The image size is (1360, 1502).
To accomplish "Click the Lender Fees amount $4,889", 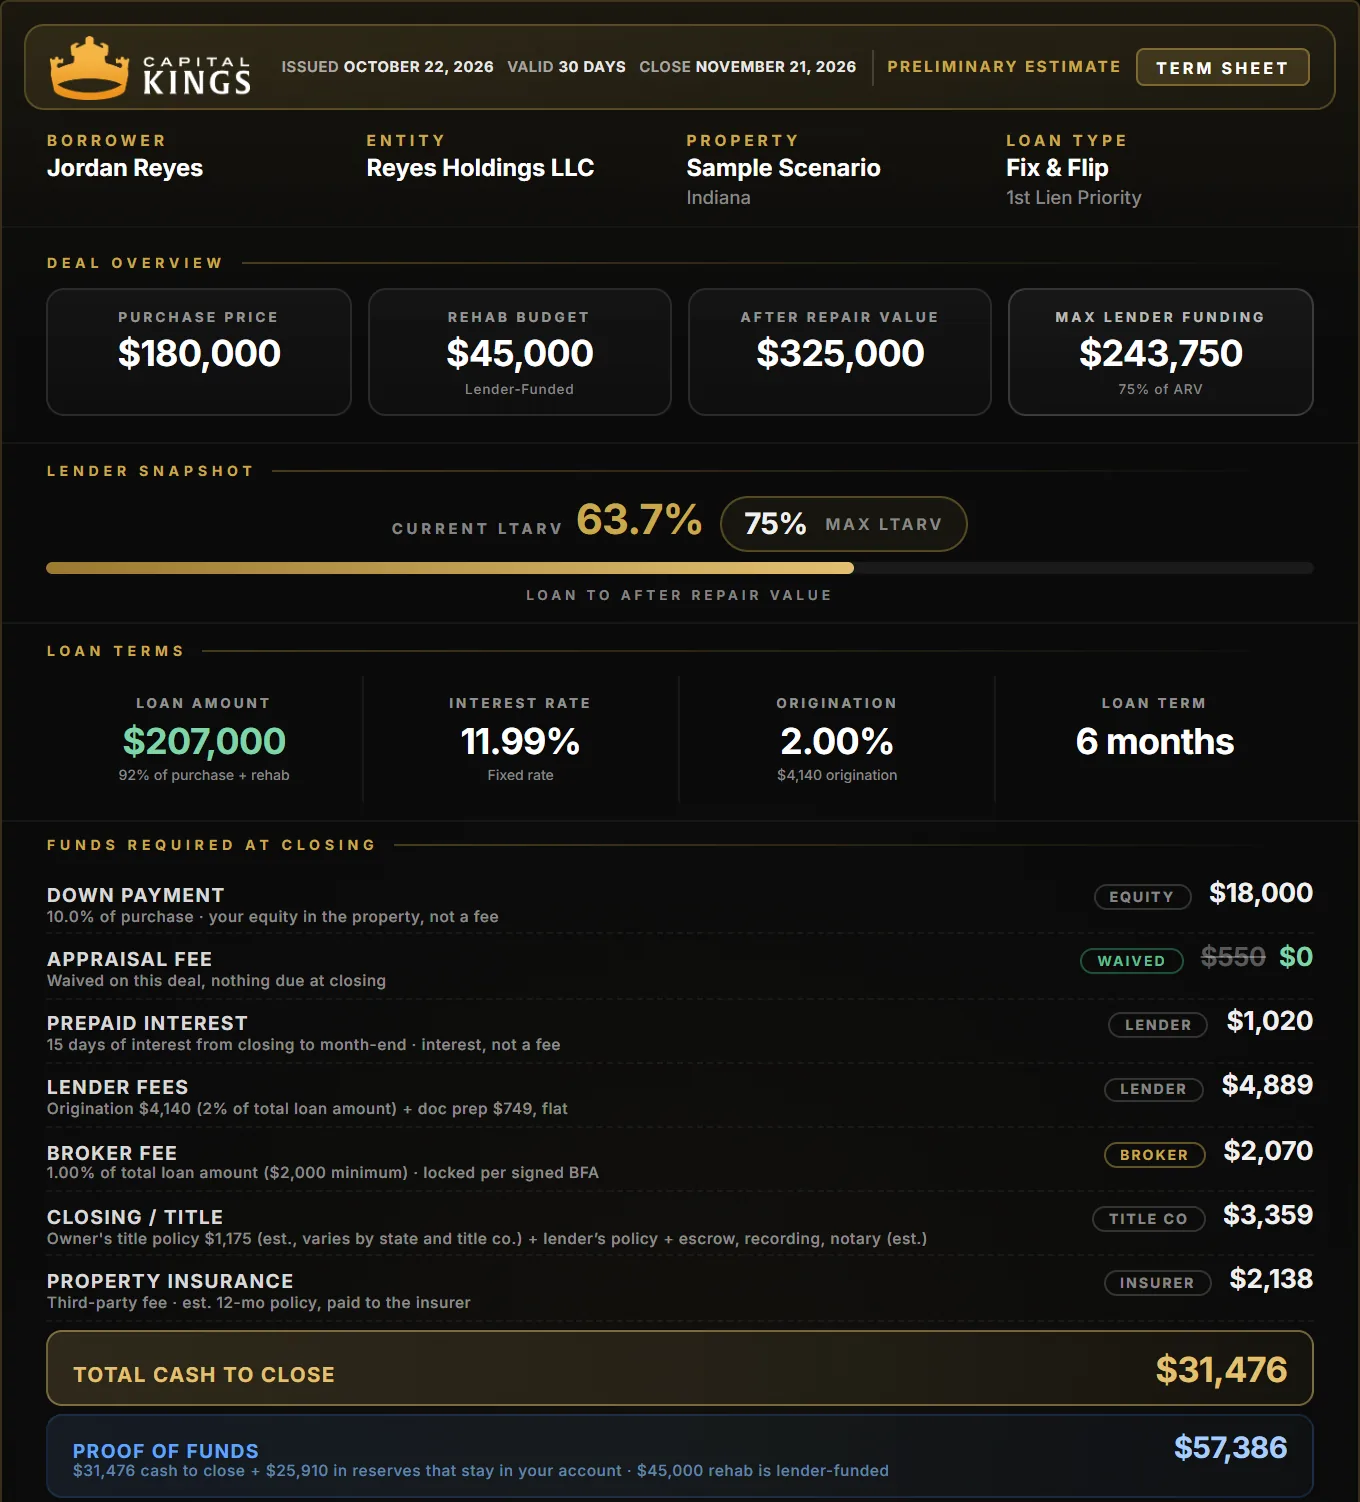I will (x=1267, y=1085).
